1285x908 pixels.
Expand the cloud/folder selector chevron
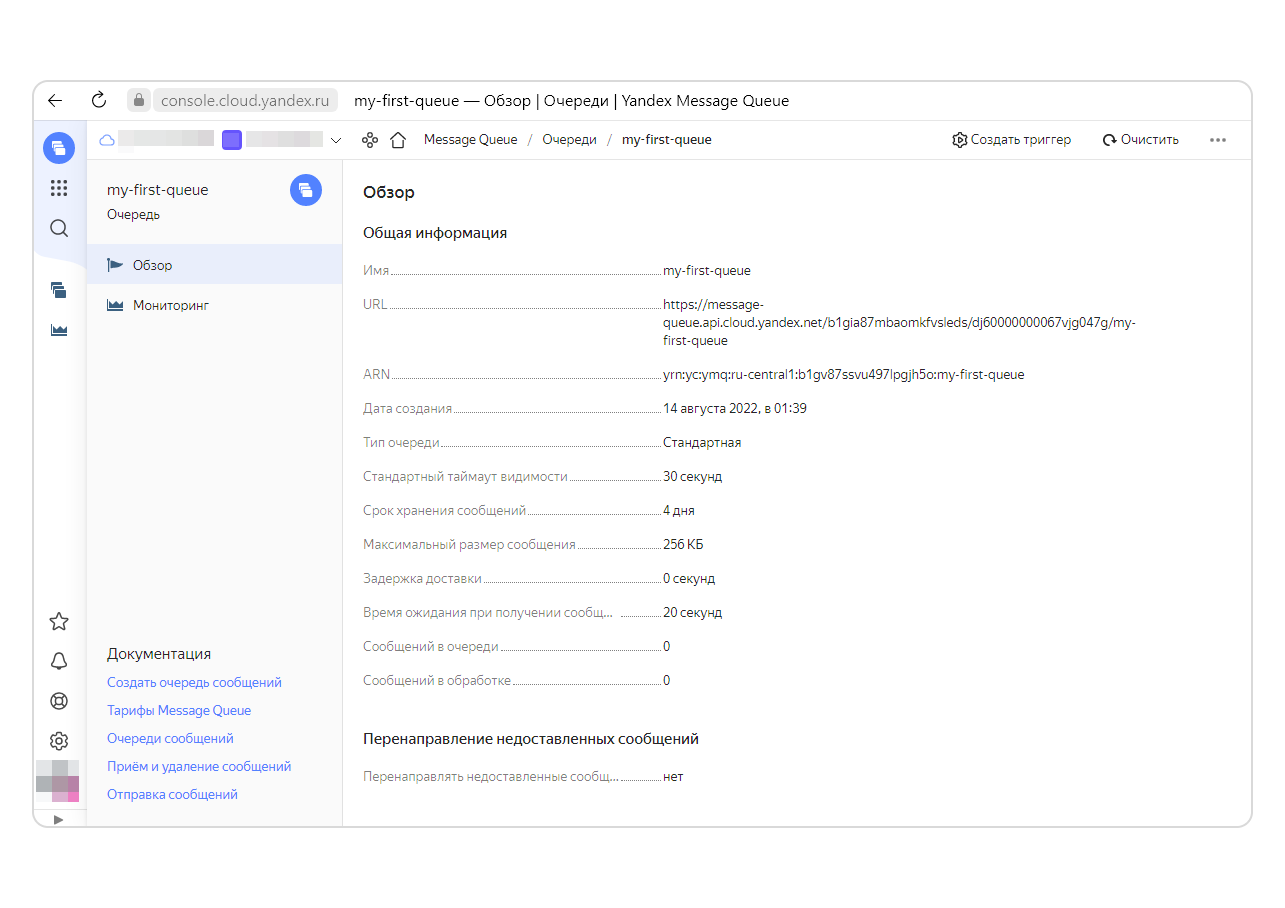[x=336, y=140]
